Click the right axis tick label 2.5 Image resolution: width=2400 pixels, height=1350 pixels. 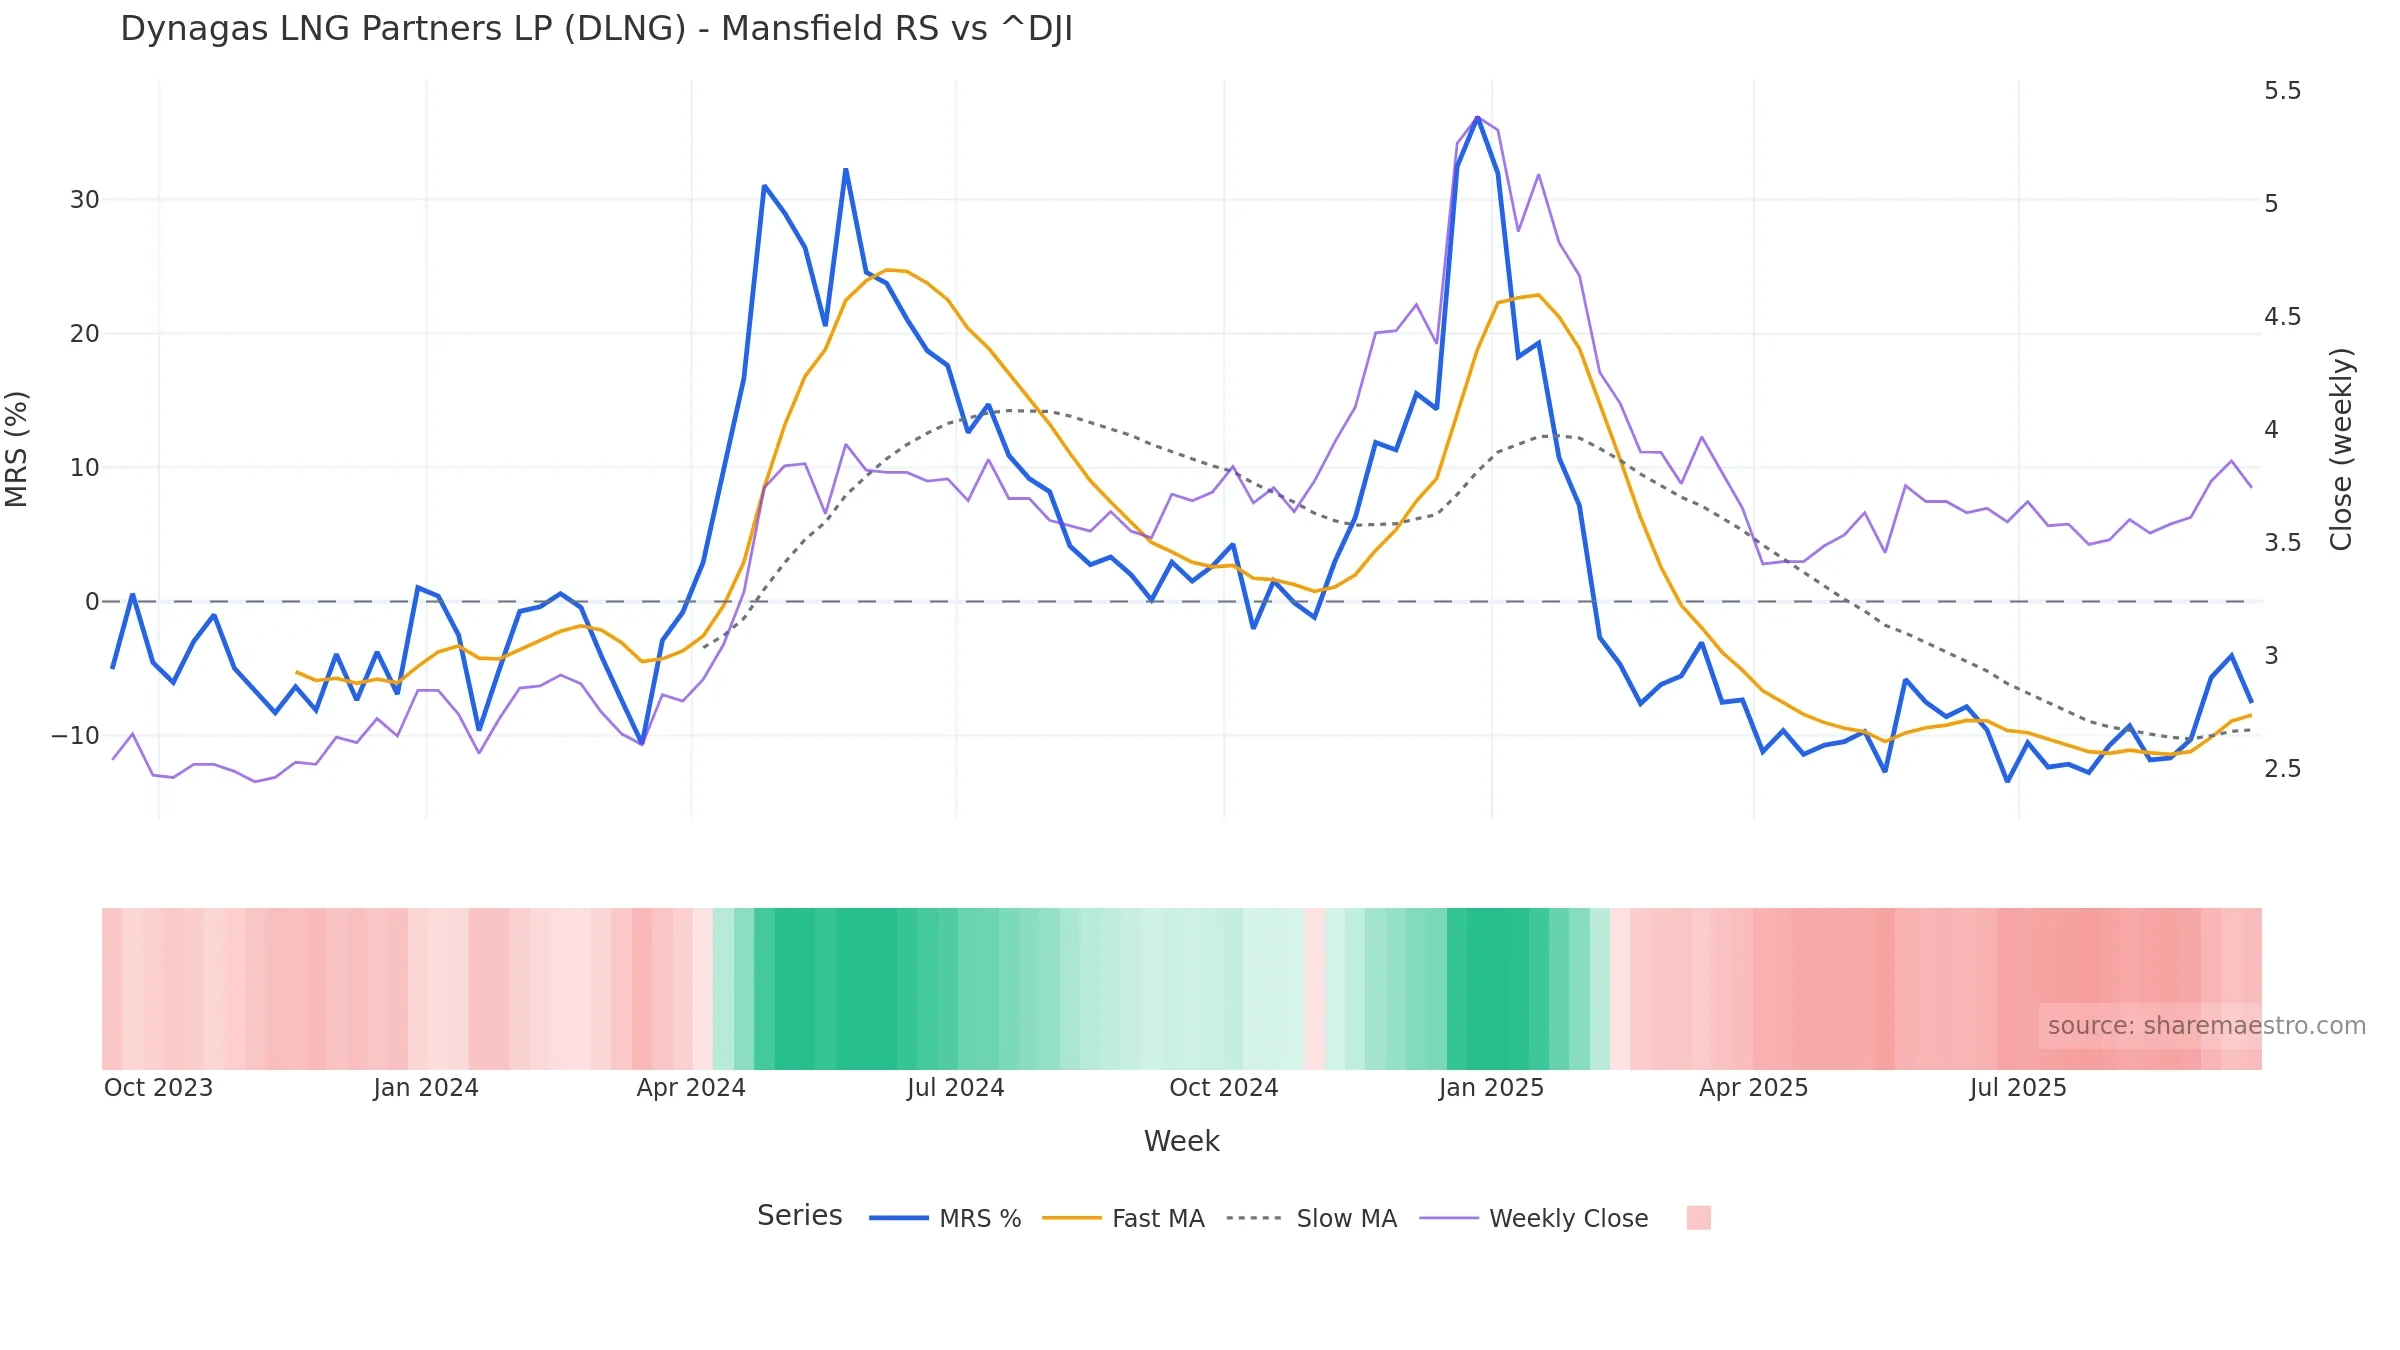2282,769
